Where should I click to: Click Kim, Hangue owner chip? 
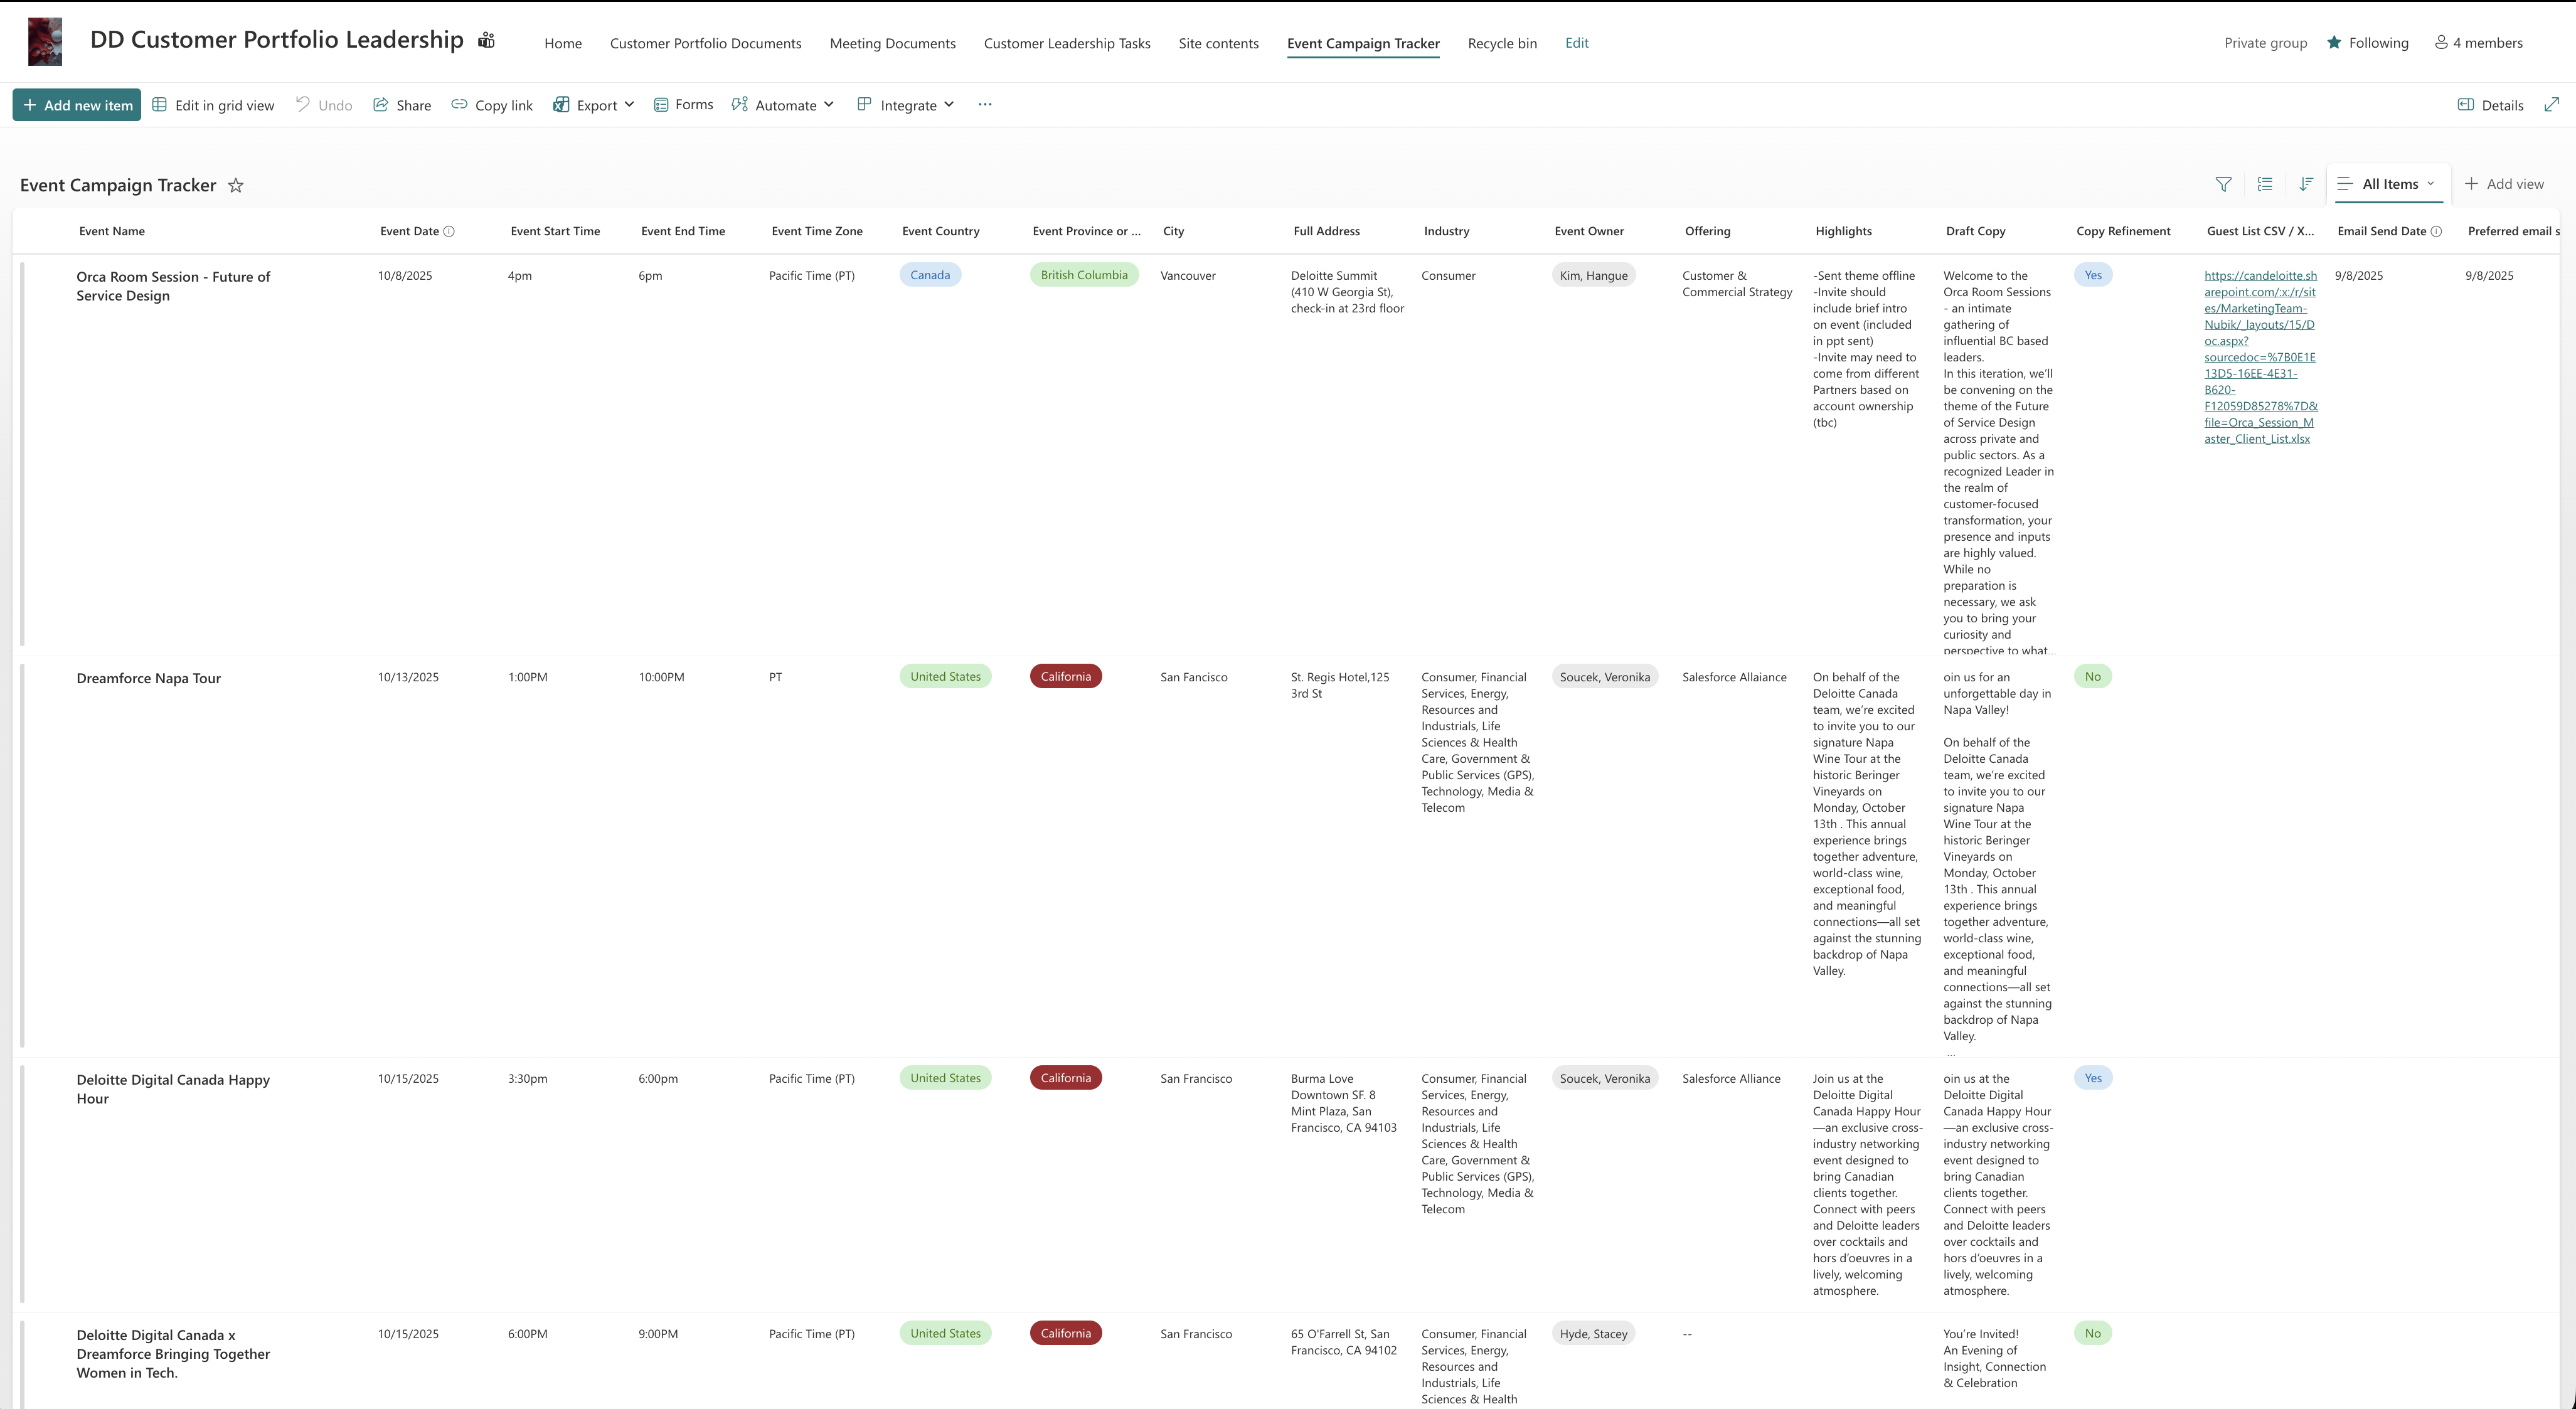click(x=1593, y=275)
